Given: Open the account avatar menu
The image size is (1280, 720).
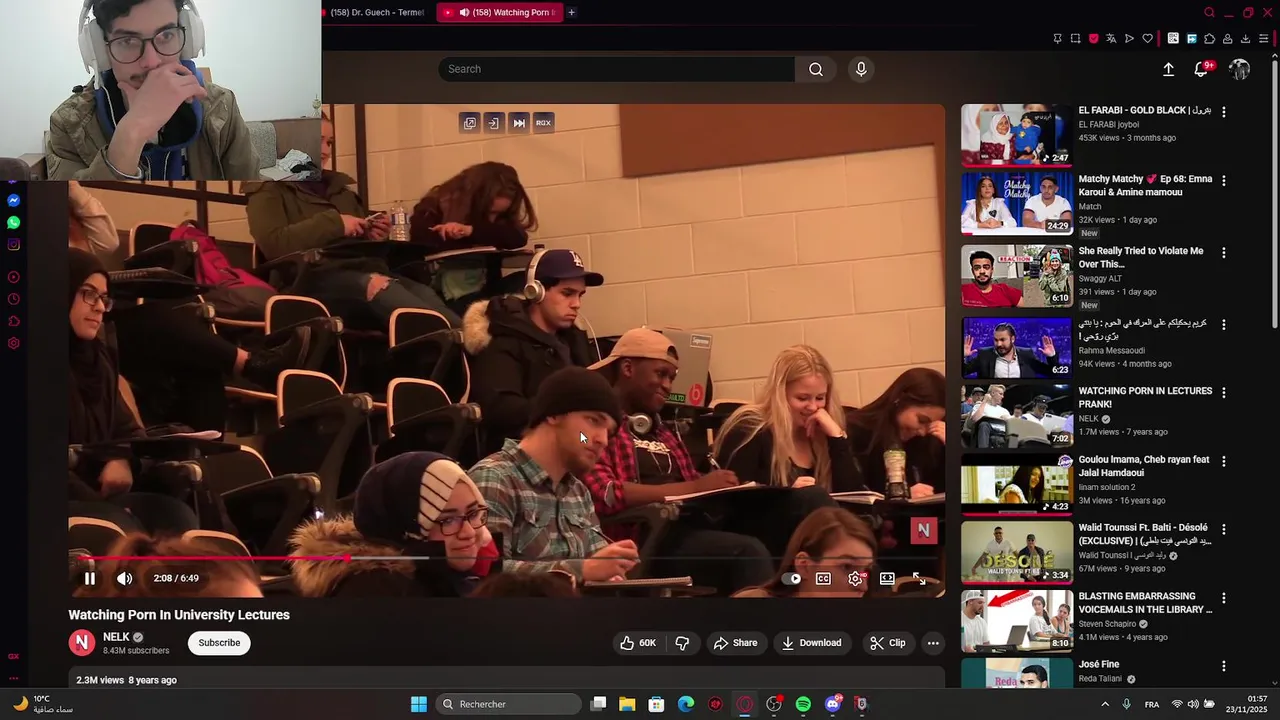Looking at the screenshot, I should click(x=1240, y=69).
